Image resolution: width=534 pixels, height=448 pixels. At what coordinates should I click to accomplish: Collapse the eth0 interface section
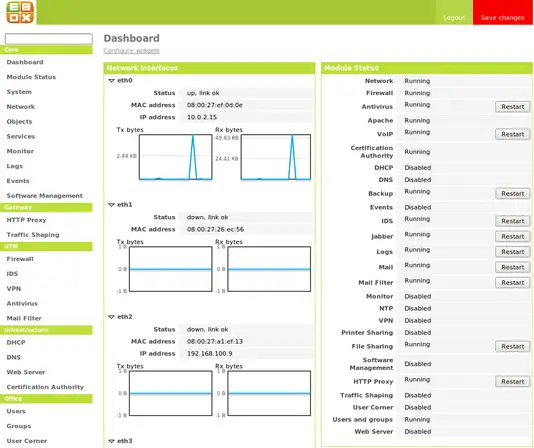[x=111, y=81]
